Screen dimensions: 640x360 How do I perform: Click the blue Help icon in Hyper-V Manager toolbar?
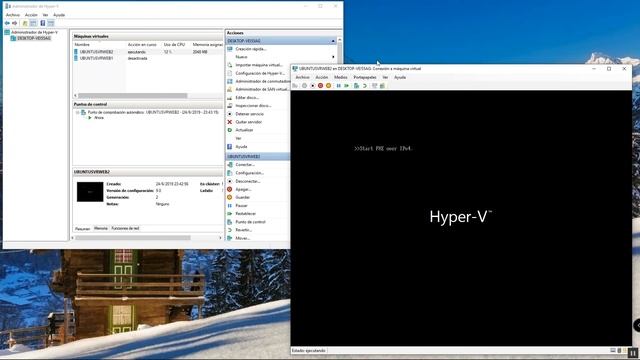click(x=43, y=23)
